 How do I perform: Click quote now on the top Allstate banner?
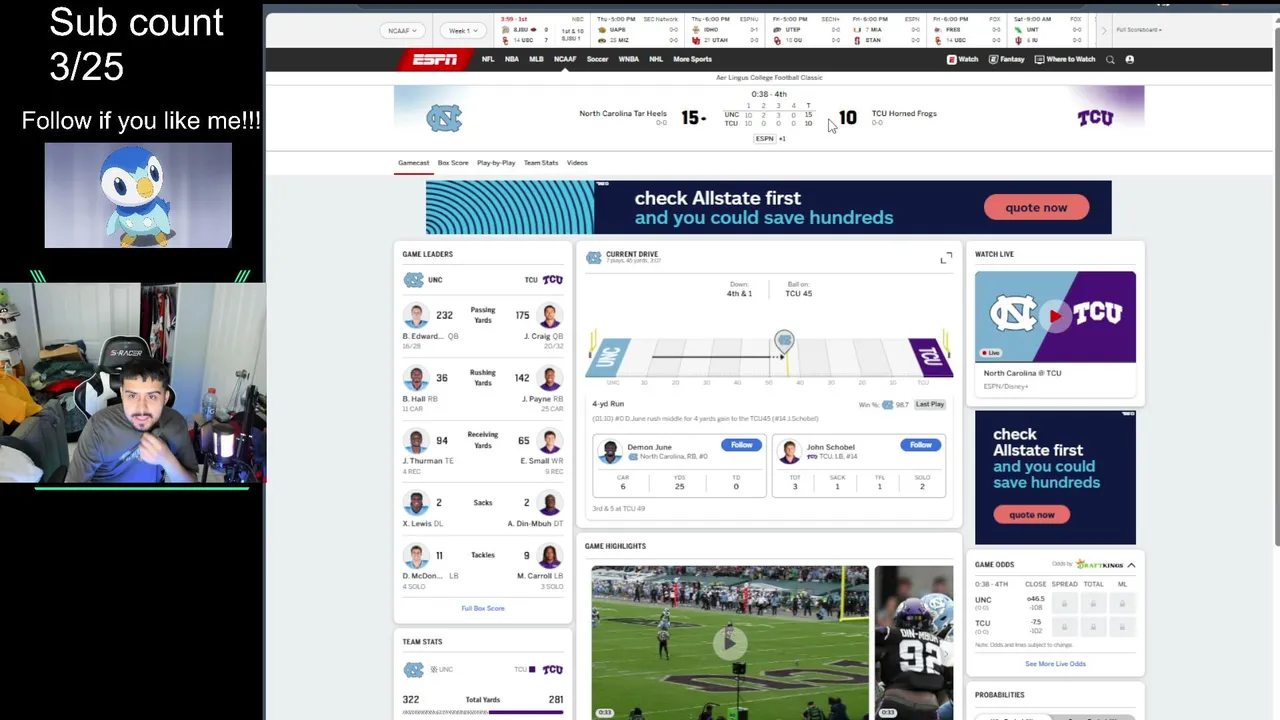coord(1036,207)
